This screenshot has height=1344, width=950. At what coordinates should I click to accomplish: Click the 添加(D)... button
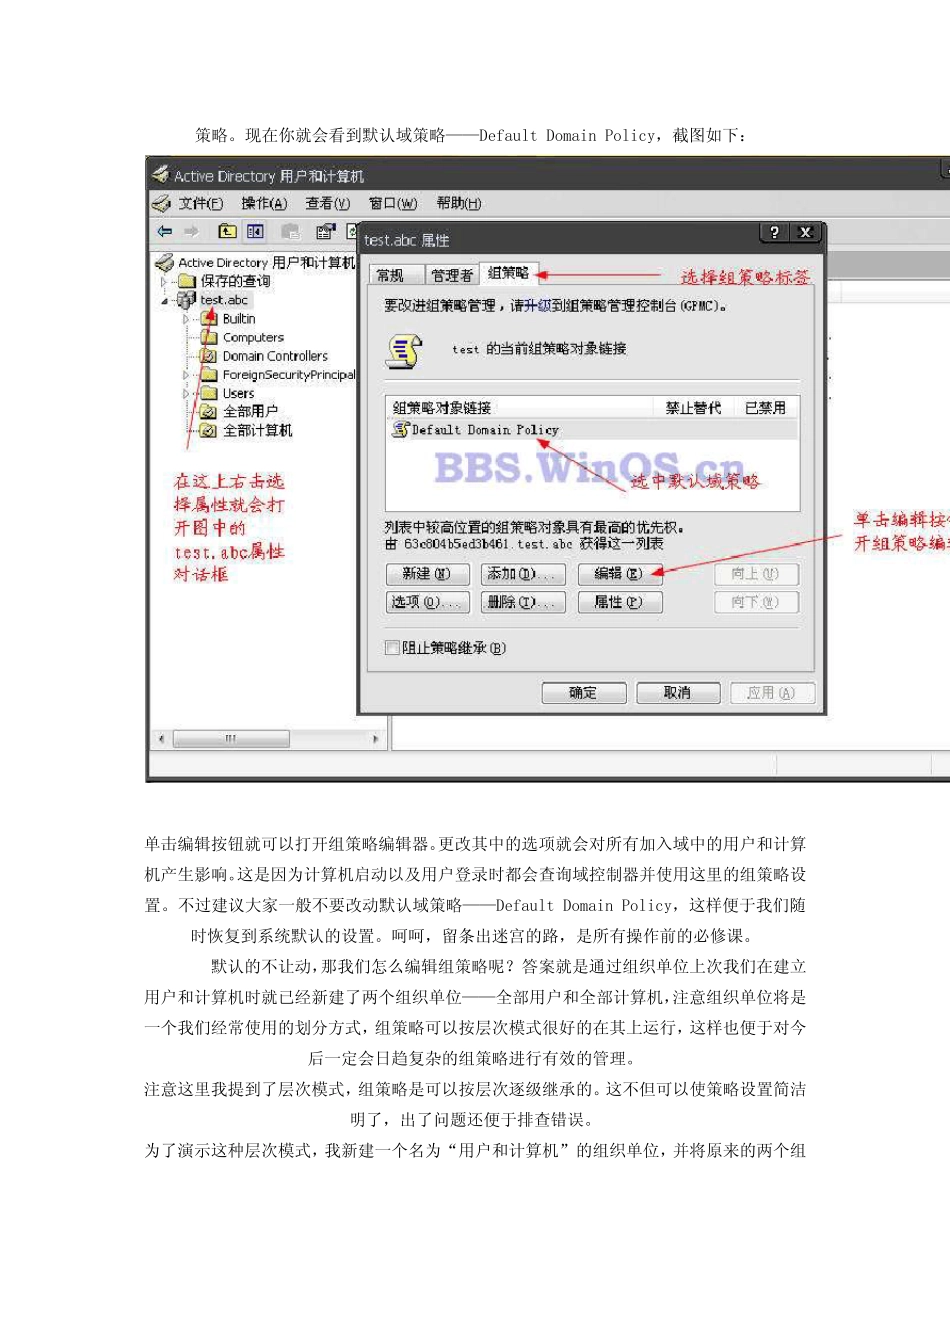(x=524, y=574)
